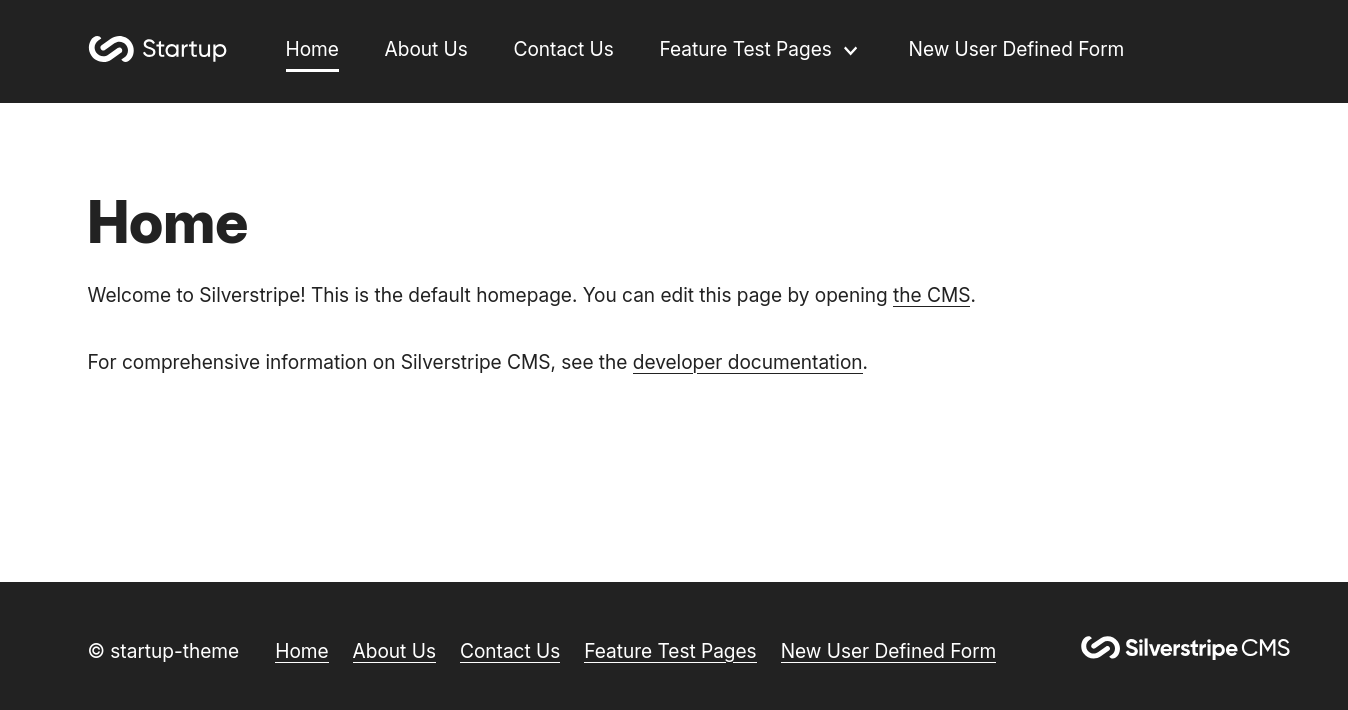1348x710 pixels.
Task: Follow the 'the CMS' link
Action: click(931, 295)
